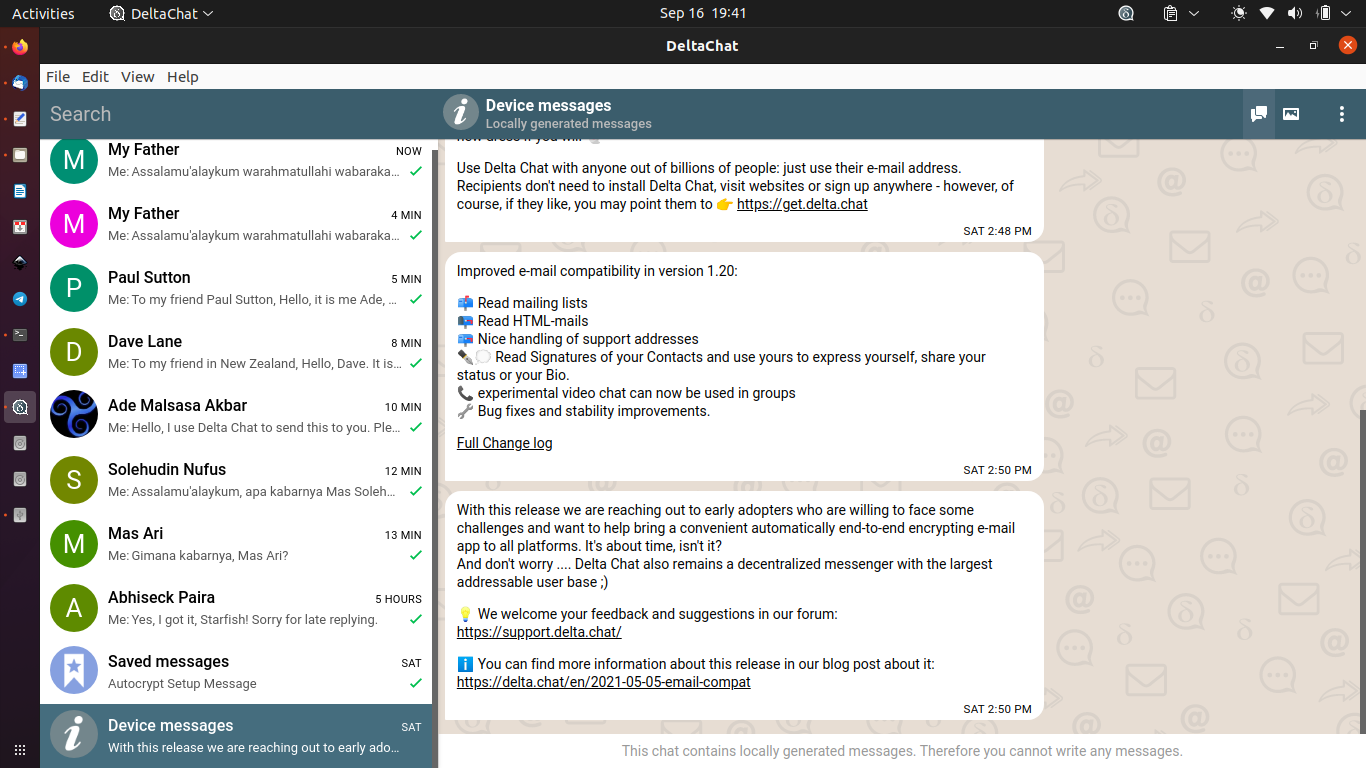Click the Paul Sutton 'P' avatar
Viewport: 1366px width, 768px height.
74,286
